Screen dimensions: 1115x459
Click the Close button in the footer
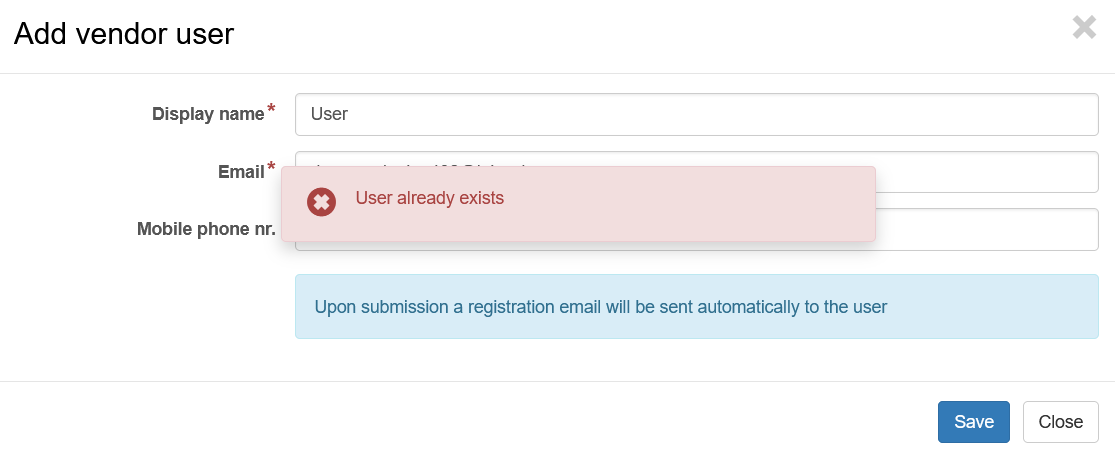1060,422
